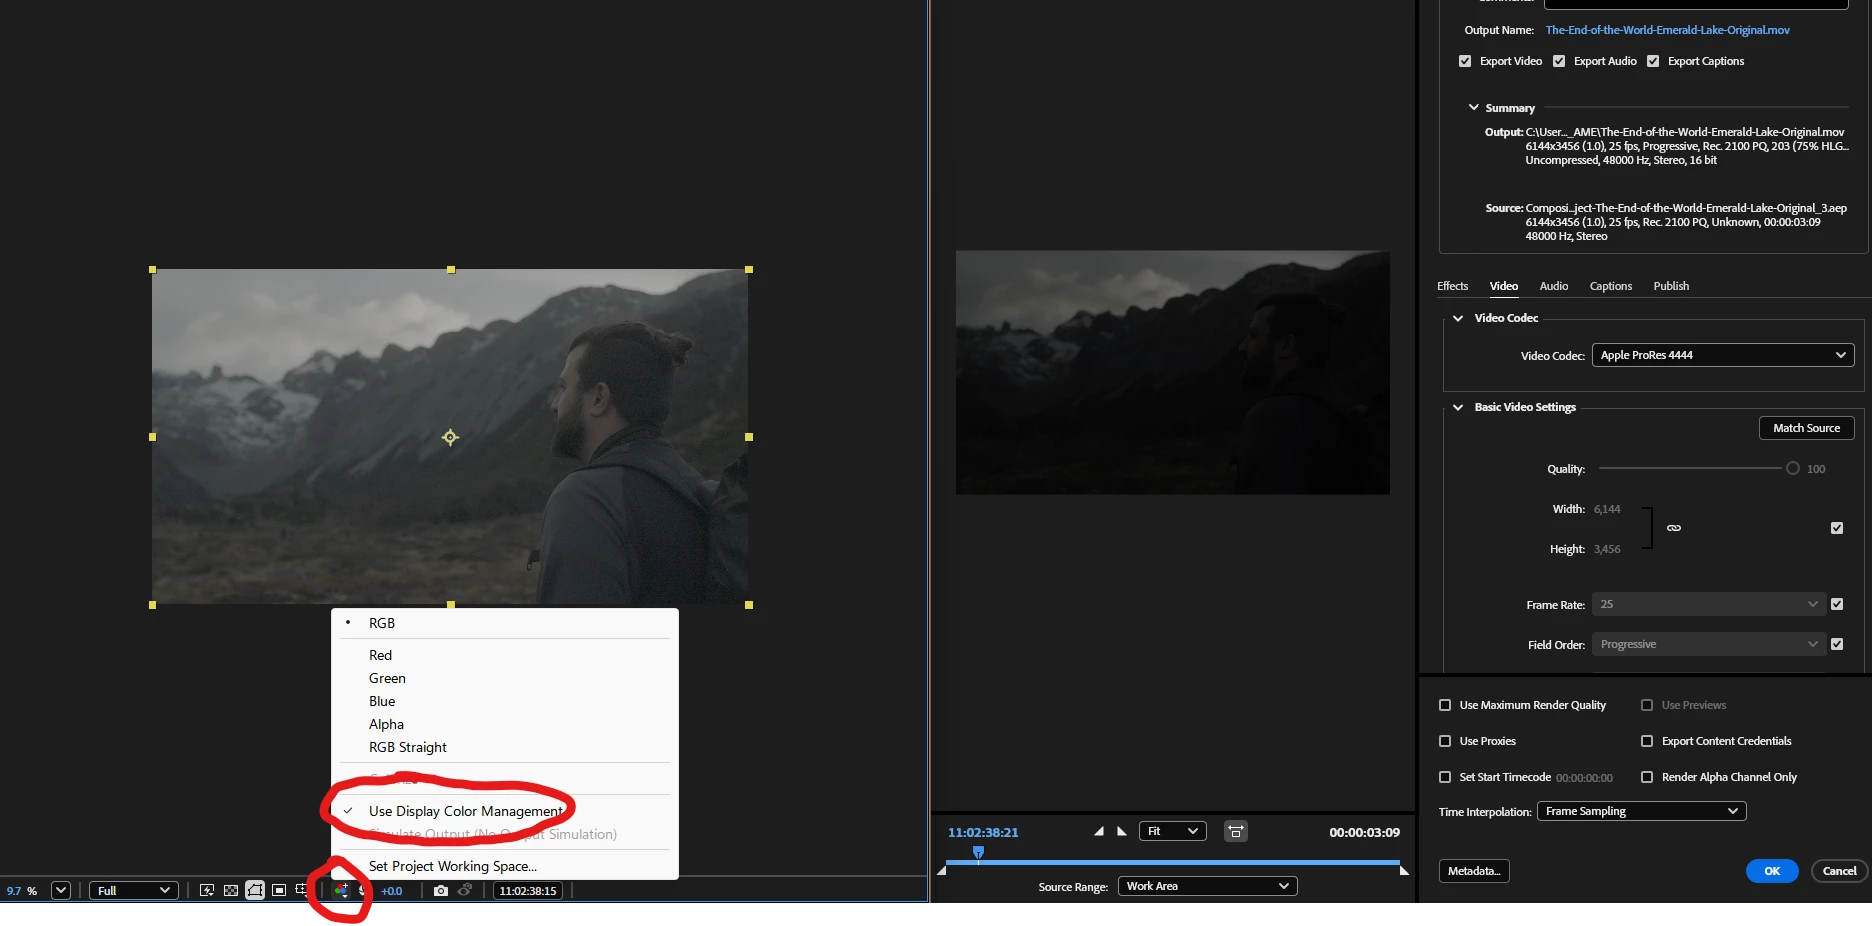The width and height of the screenshot is (1872, 926).
Task: Uncheck the Field Order match source checkbox
Action: pyautogui.click(x=1837, y=644)
